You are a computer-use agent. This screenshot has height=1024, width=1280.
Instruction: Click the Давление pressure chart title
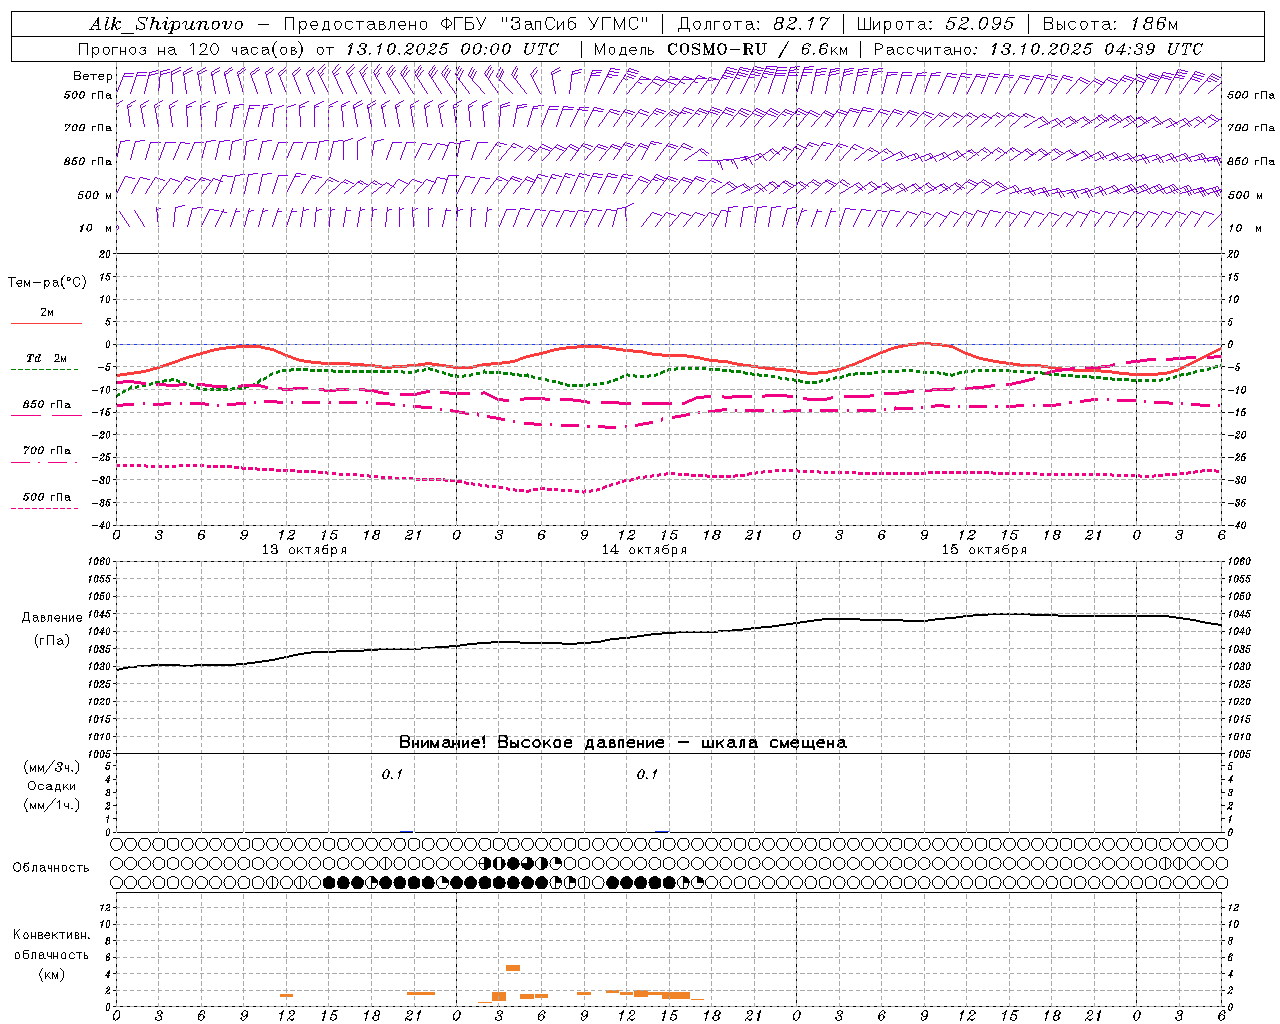pyautogui.click(x=51, y=618)
